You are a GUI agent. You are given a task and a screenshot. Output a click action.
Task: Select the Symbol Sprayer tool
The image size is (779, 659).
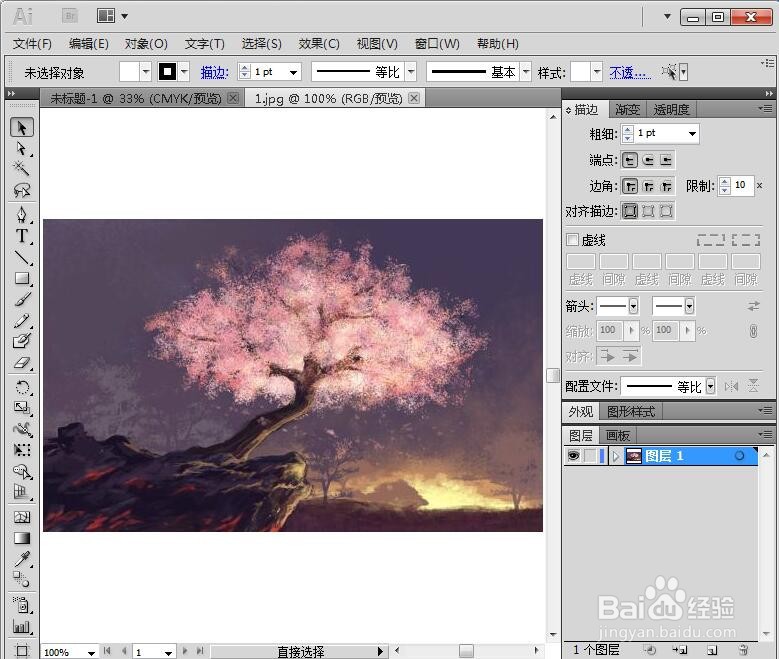22,604
